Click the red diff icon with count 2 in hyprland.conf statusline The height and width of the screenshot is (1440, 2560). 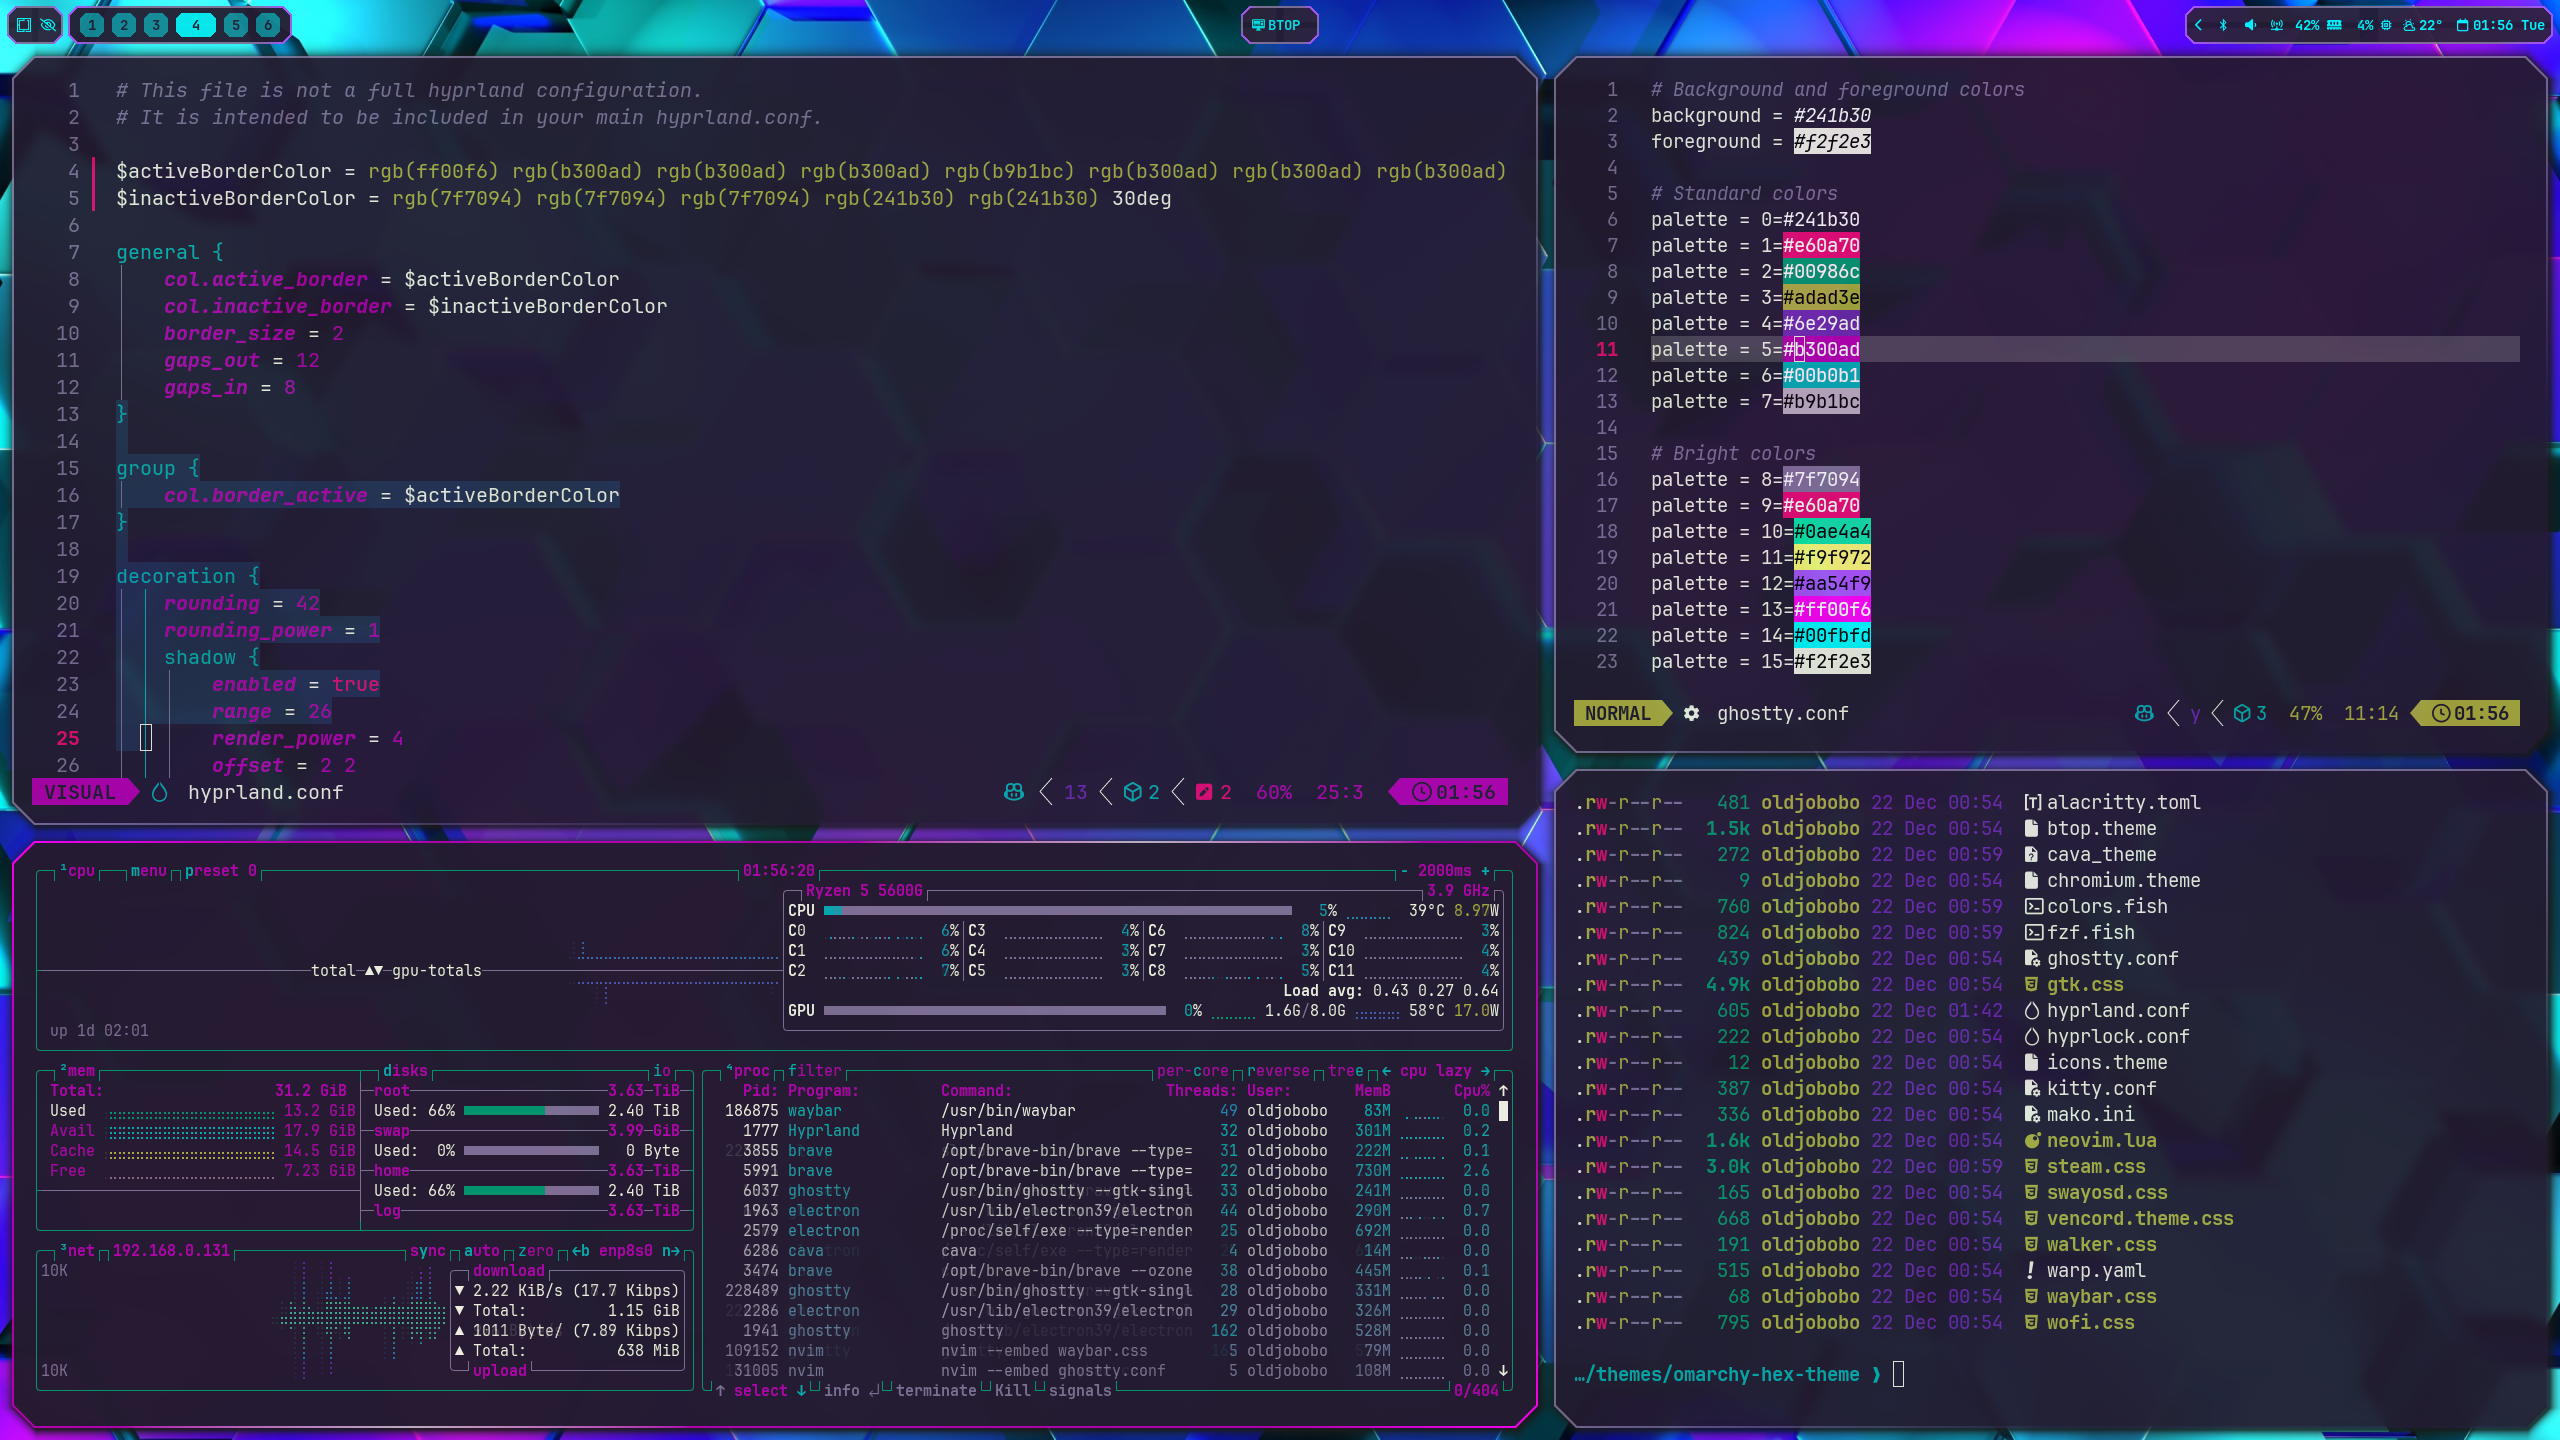click(x=1204, y=793)
